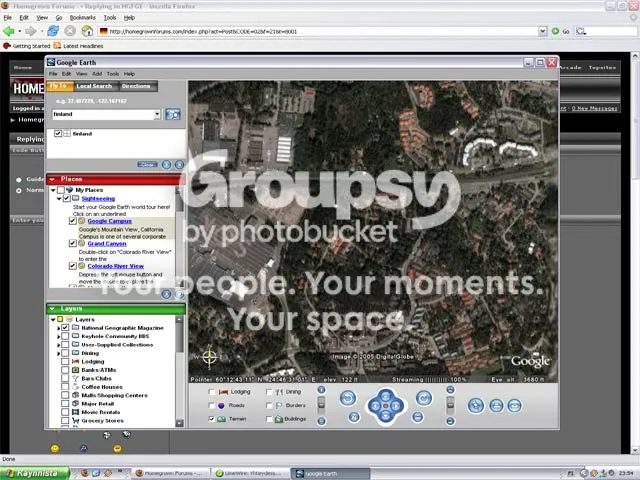Rotate view counterclockwise in navigation panel
Viewport: 640px width, 480px height.
(x=348, y=398)
